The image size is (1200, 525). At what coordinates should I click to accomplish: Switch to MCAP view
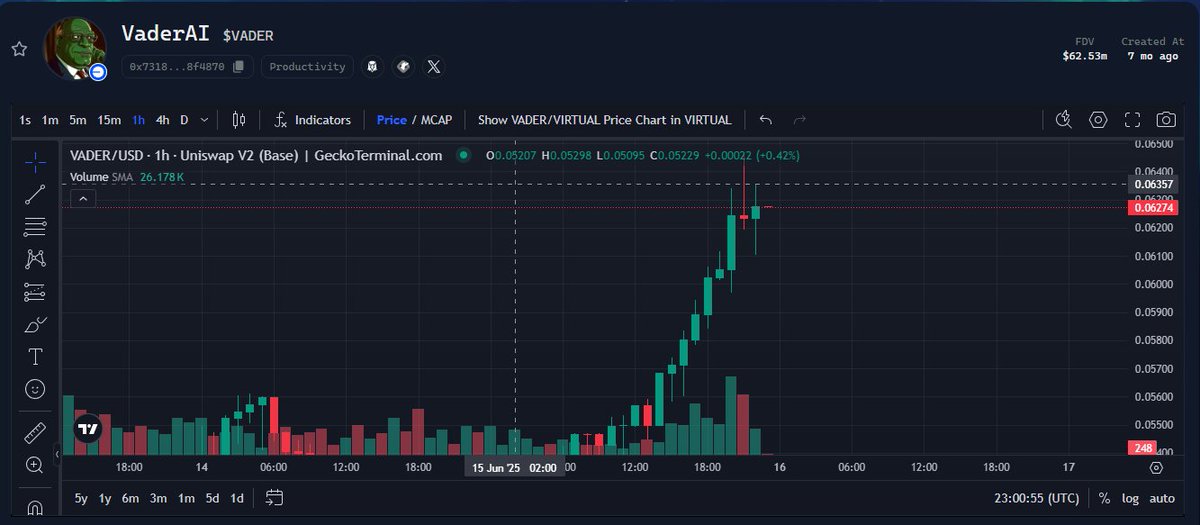tap(436, 120)
